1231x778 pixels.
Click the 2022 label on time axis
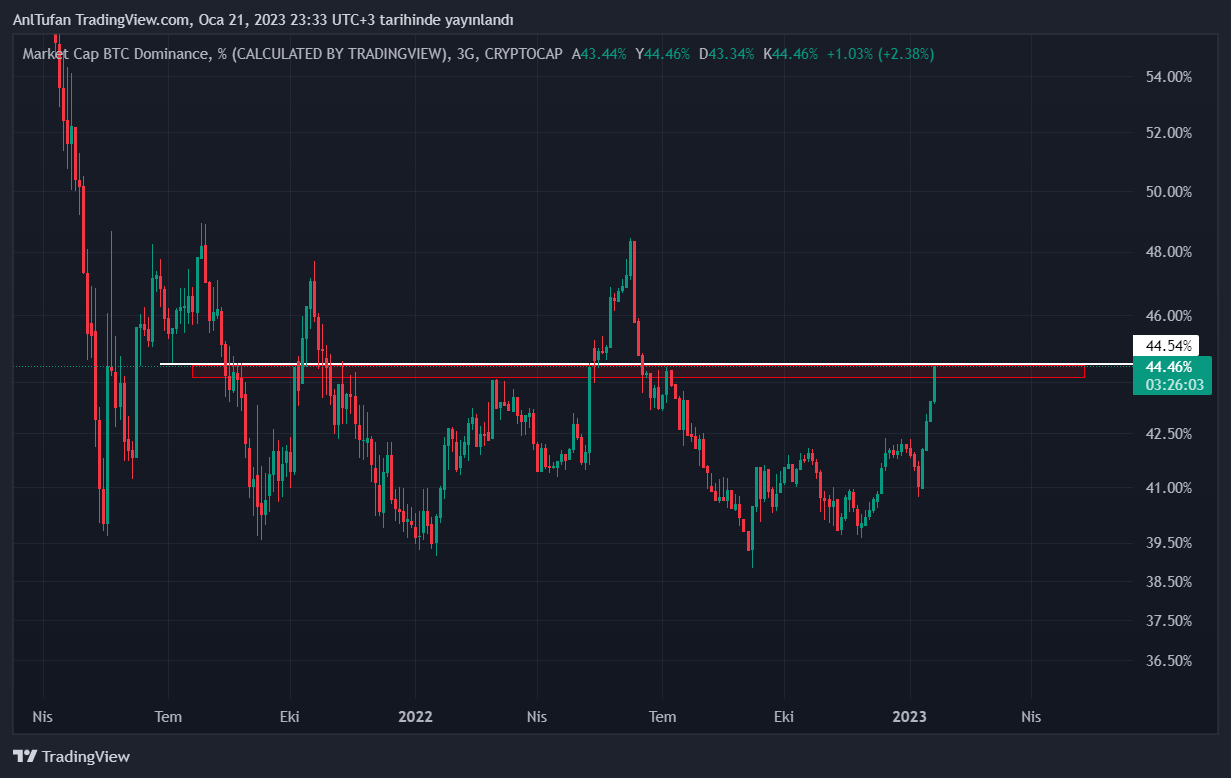tap(415, 716)
